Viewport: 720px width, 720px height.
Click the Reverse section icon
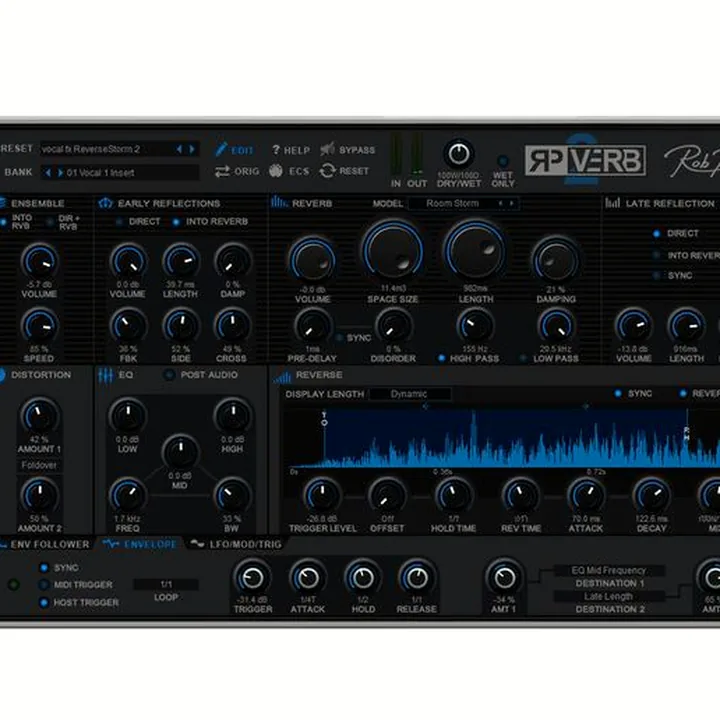pos(282,377)
